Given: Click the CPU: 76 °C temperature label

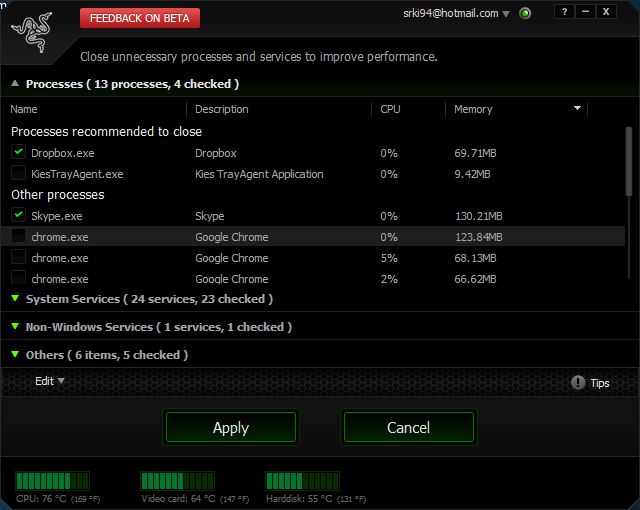Looking at the screenshot, I should (x=58, y=499).
